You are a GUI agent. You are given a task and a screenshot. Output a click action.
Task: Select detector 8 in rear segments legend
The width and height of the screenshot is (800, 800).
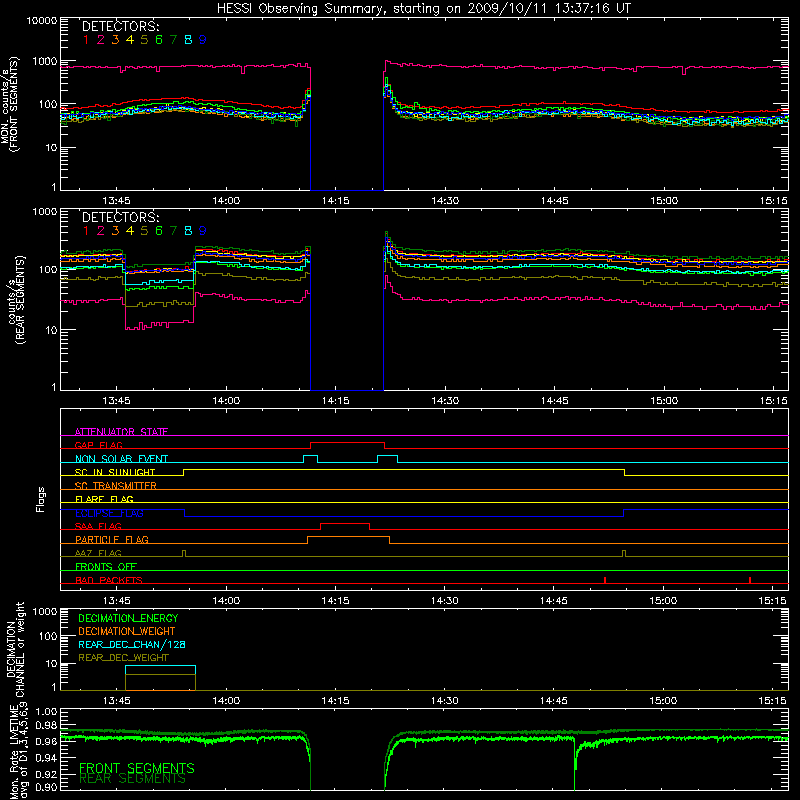(188, 231)
